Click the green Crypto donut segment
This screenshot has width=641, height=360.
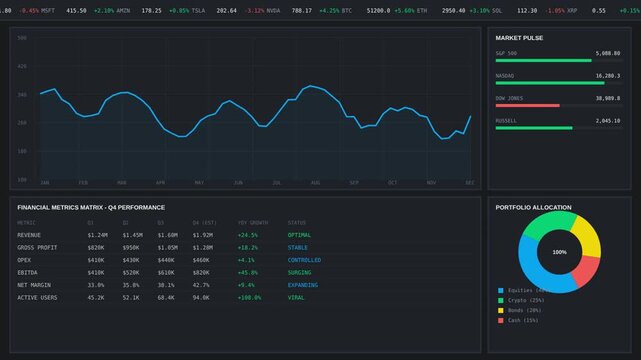550,222
